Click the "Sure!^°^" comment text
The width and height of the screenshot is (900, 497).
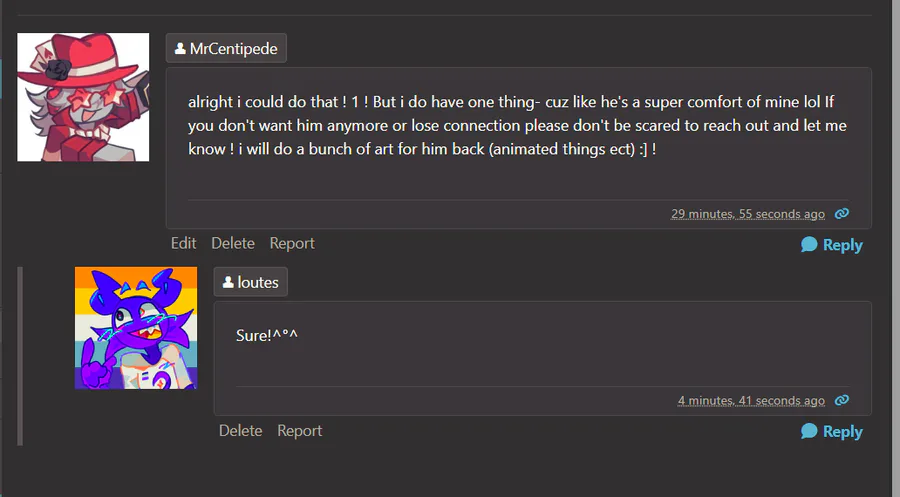click(x=267, y=335)
